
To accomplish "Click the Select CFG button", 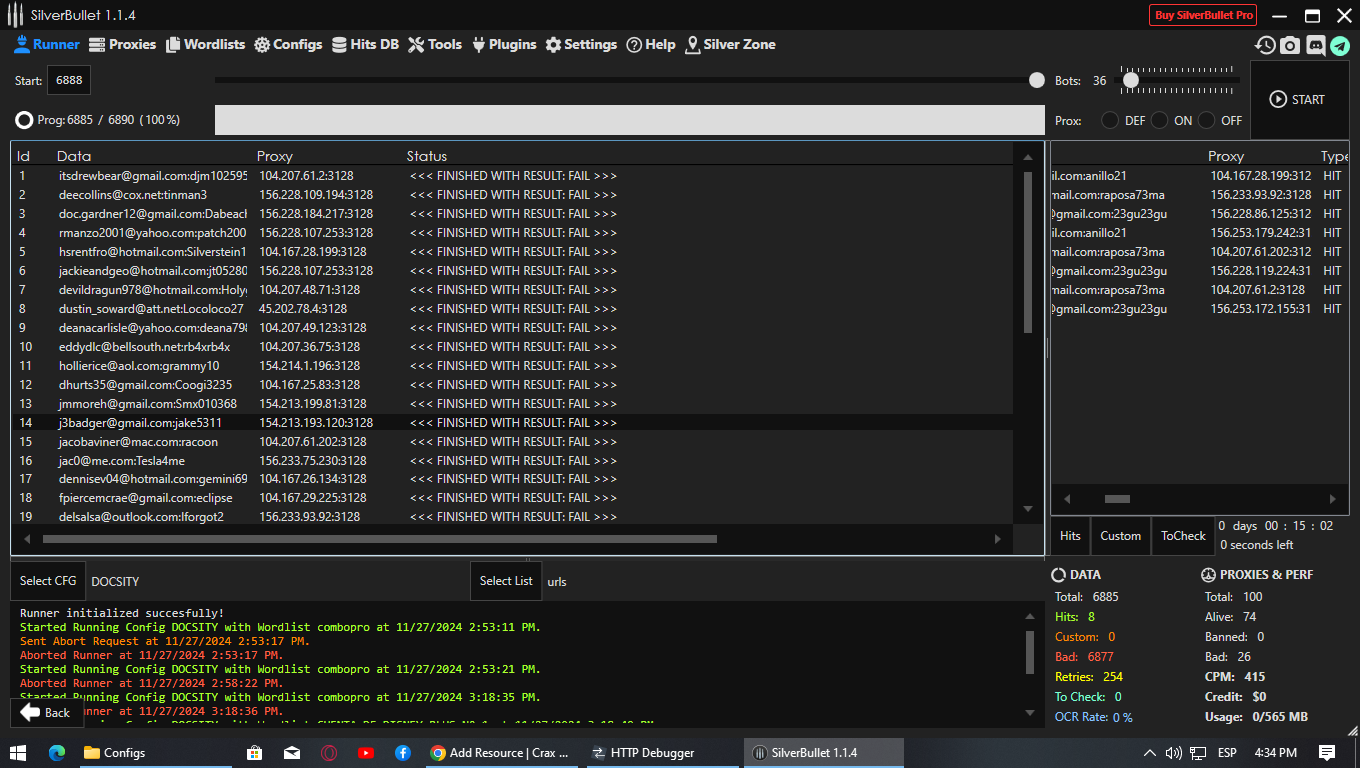I will (x=48, y=581).
